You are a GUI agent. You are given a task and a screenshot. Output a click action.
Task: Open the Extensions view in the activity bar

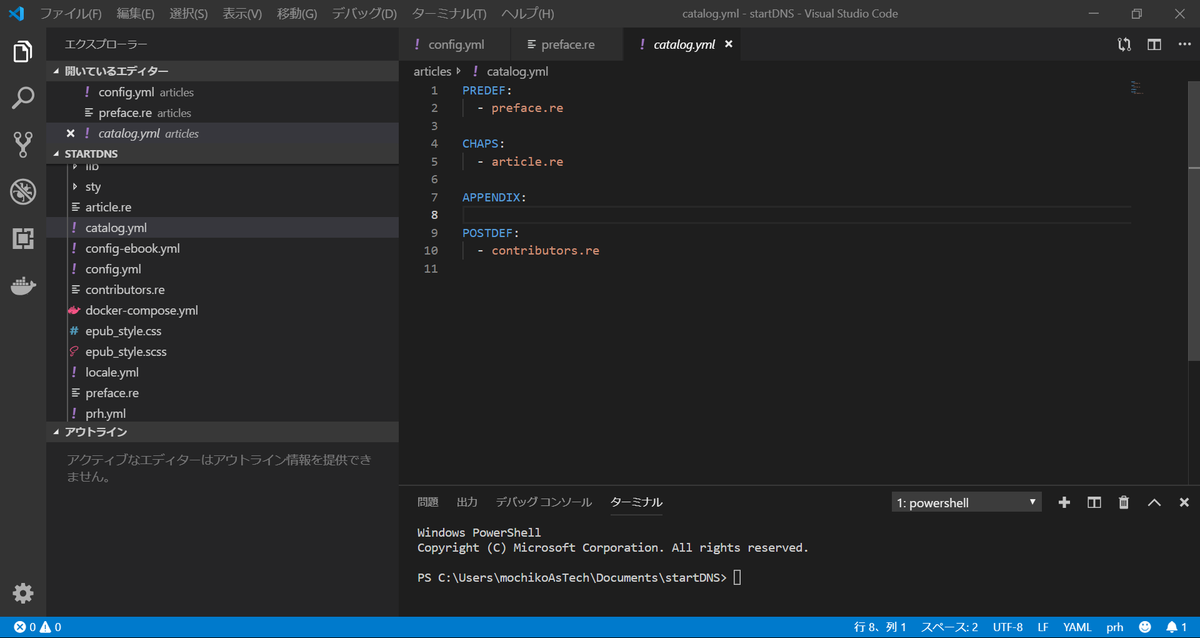tap(23, 238)
